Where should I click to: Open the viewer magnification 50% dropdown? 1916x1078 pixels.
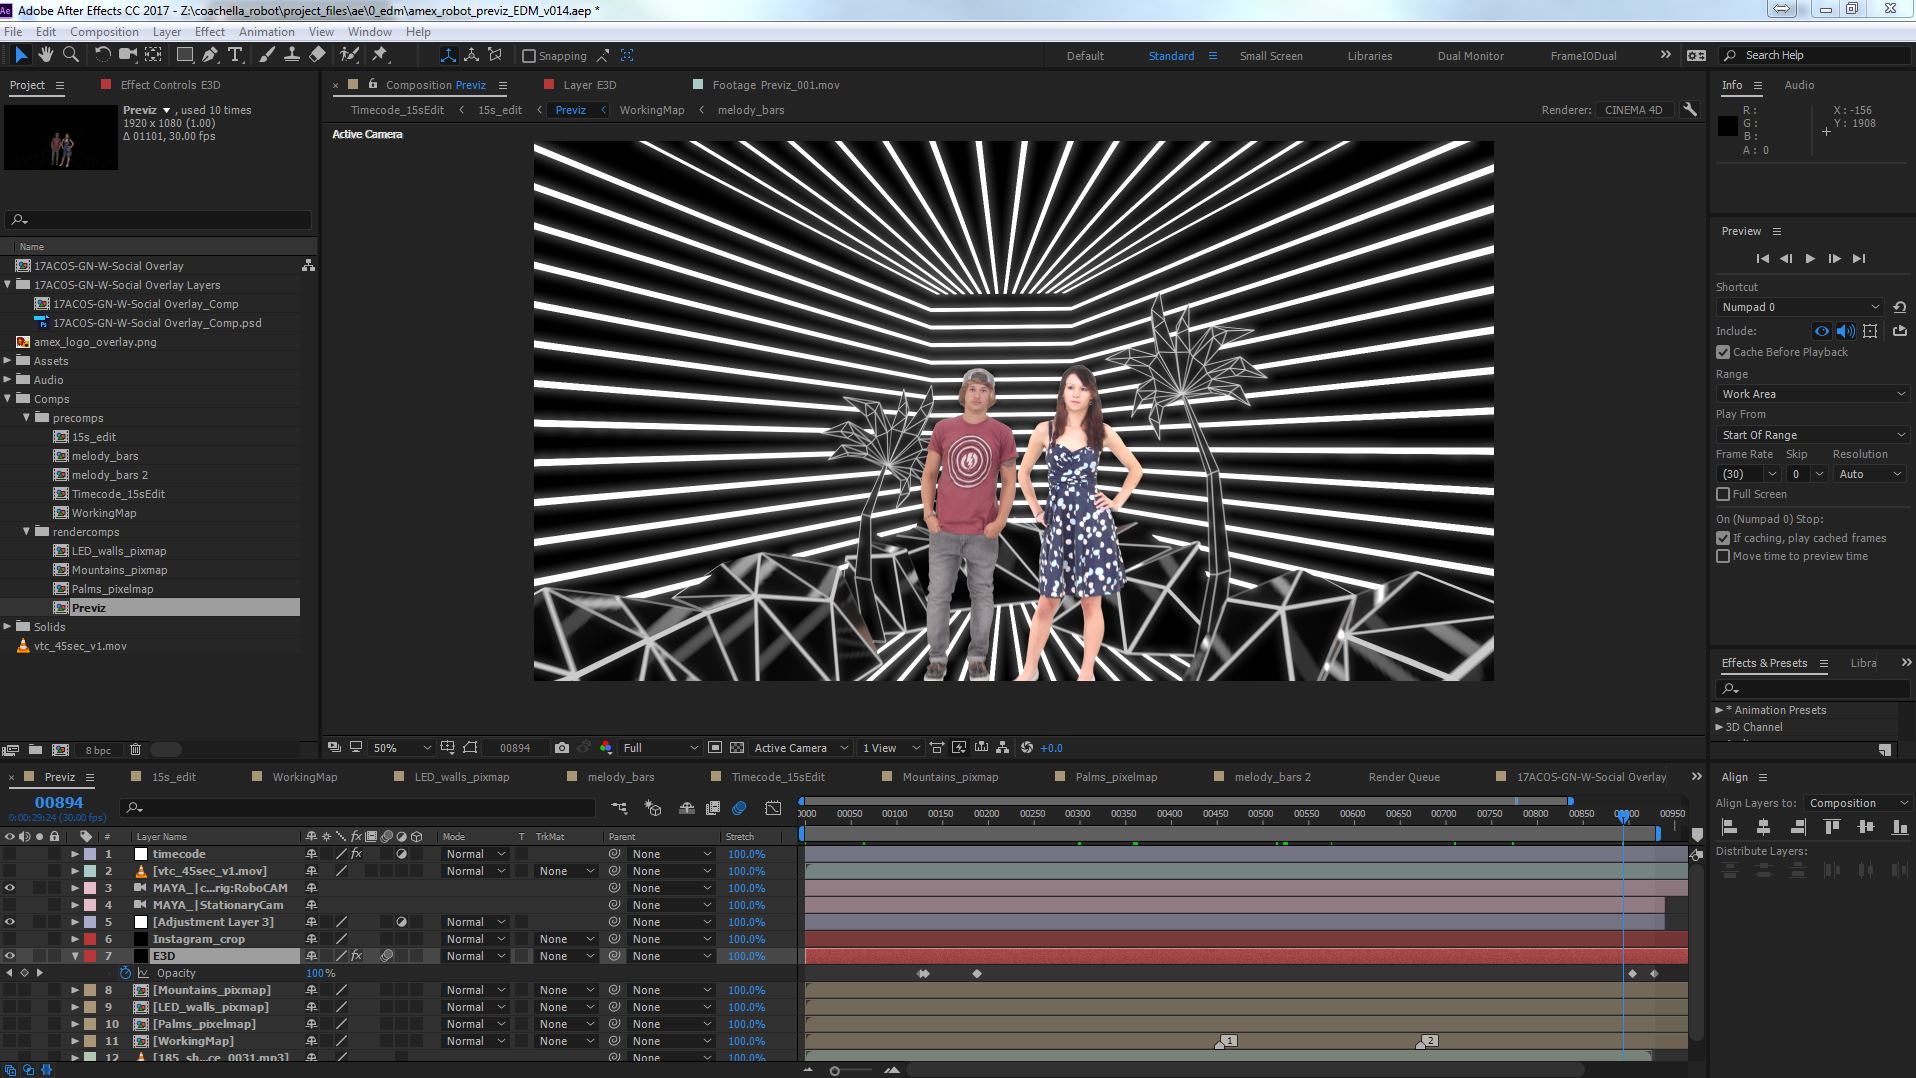click(x=402, y=748)
